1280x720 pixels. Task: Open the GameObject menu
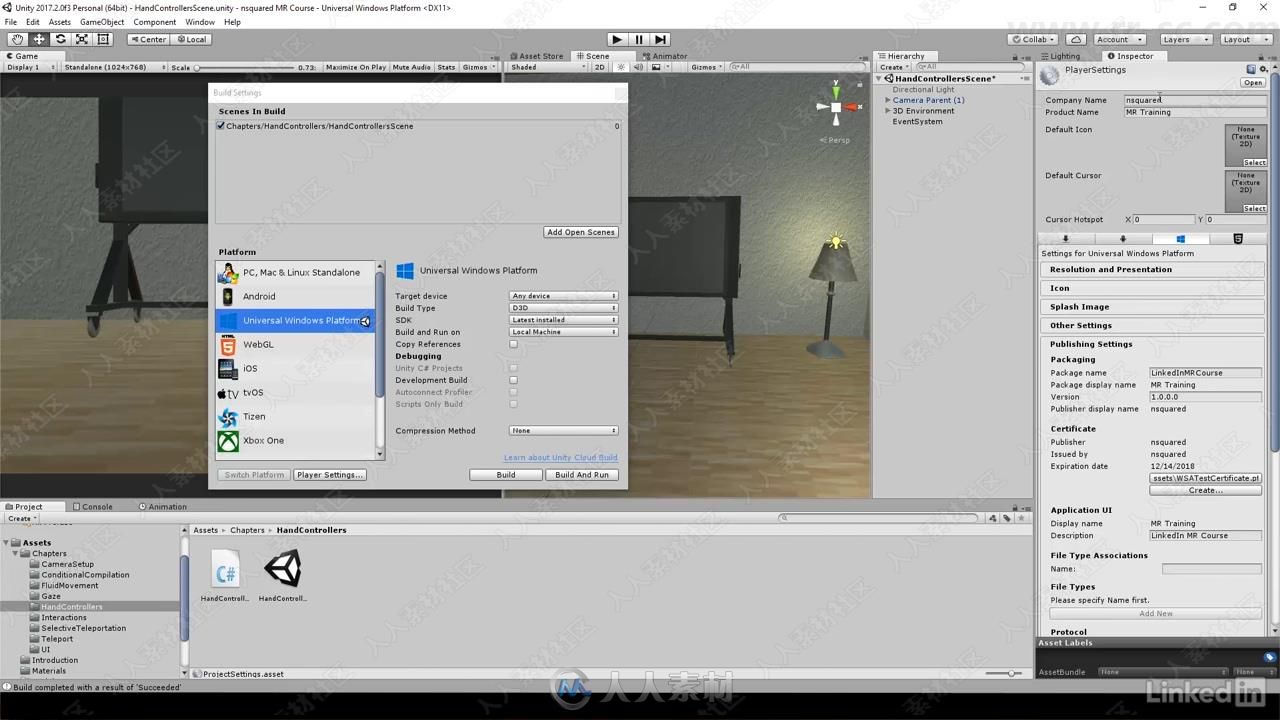point(102,22)
